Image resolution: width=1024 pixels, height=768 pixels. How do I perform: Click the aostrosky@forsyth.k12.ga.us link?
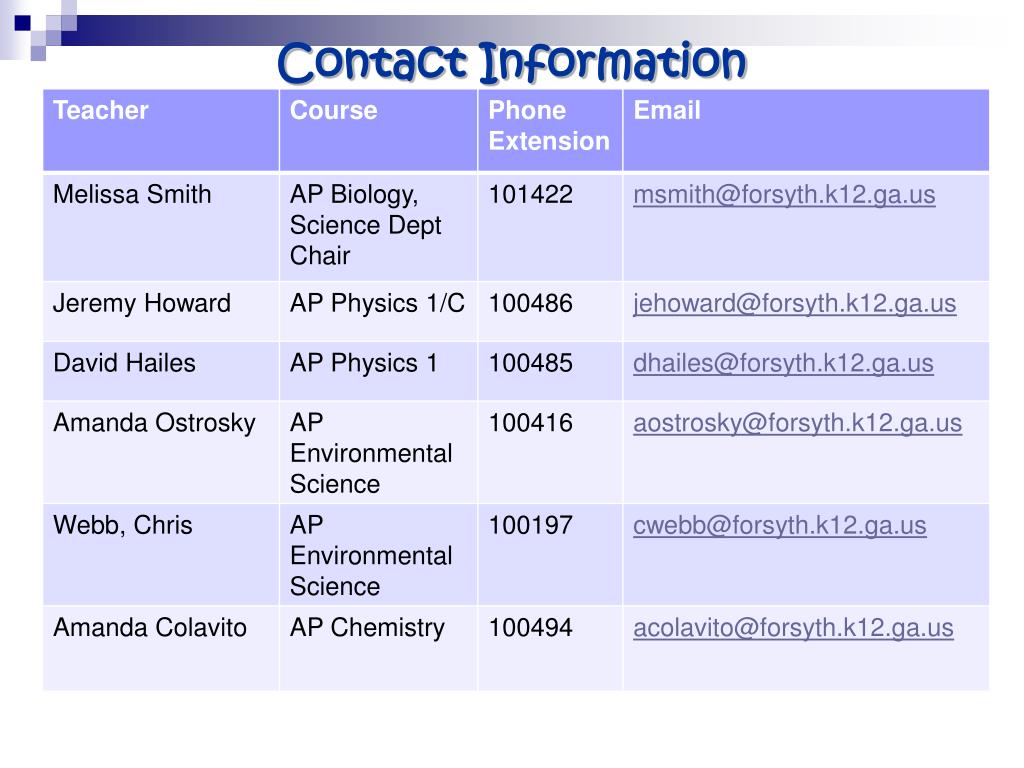pyautogui.click(x=797, y=423)
